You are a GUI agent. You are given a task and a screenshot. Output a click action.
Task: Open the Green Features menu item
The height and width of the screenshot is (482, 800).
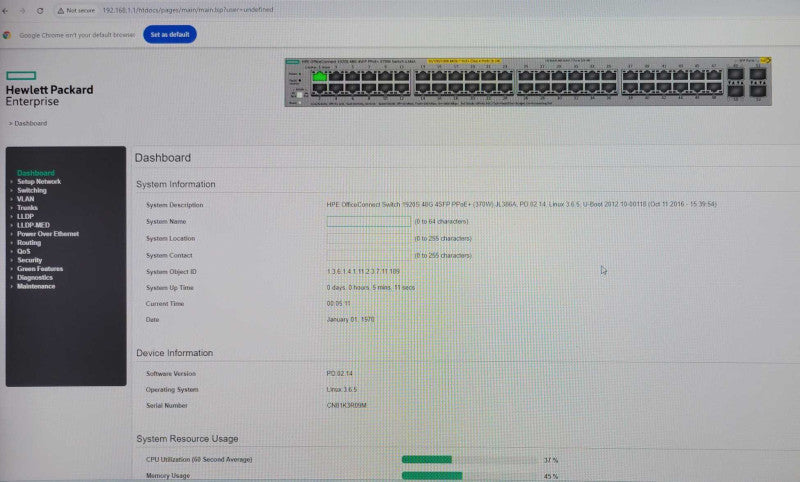40,269
